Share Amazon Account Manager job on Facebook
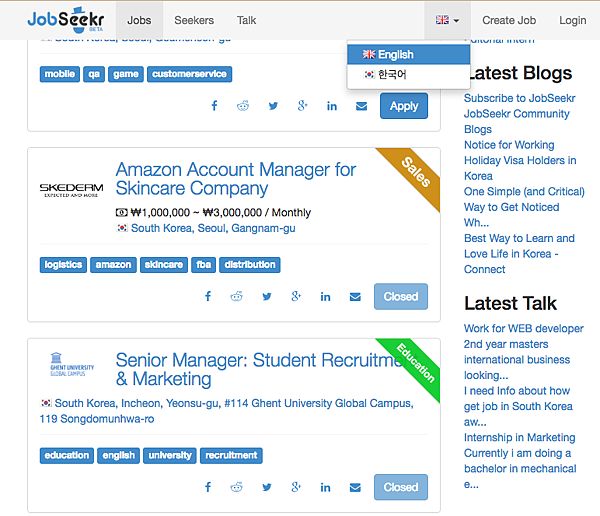The width and height of the screenshot is (600, 516). (208, 296)
